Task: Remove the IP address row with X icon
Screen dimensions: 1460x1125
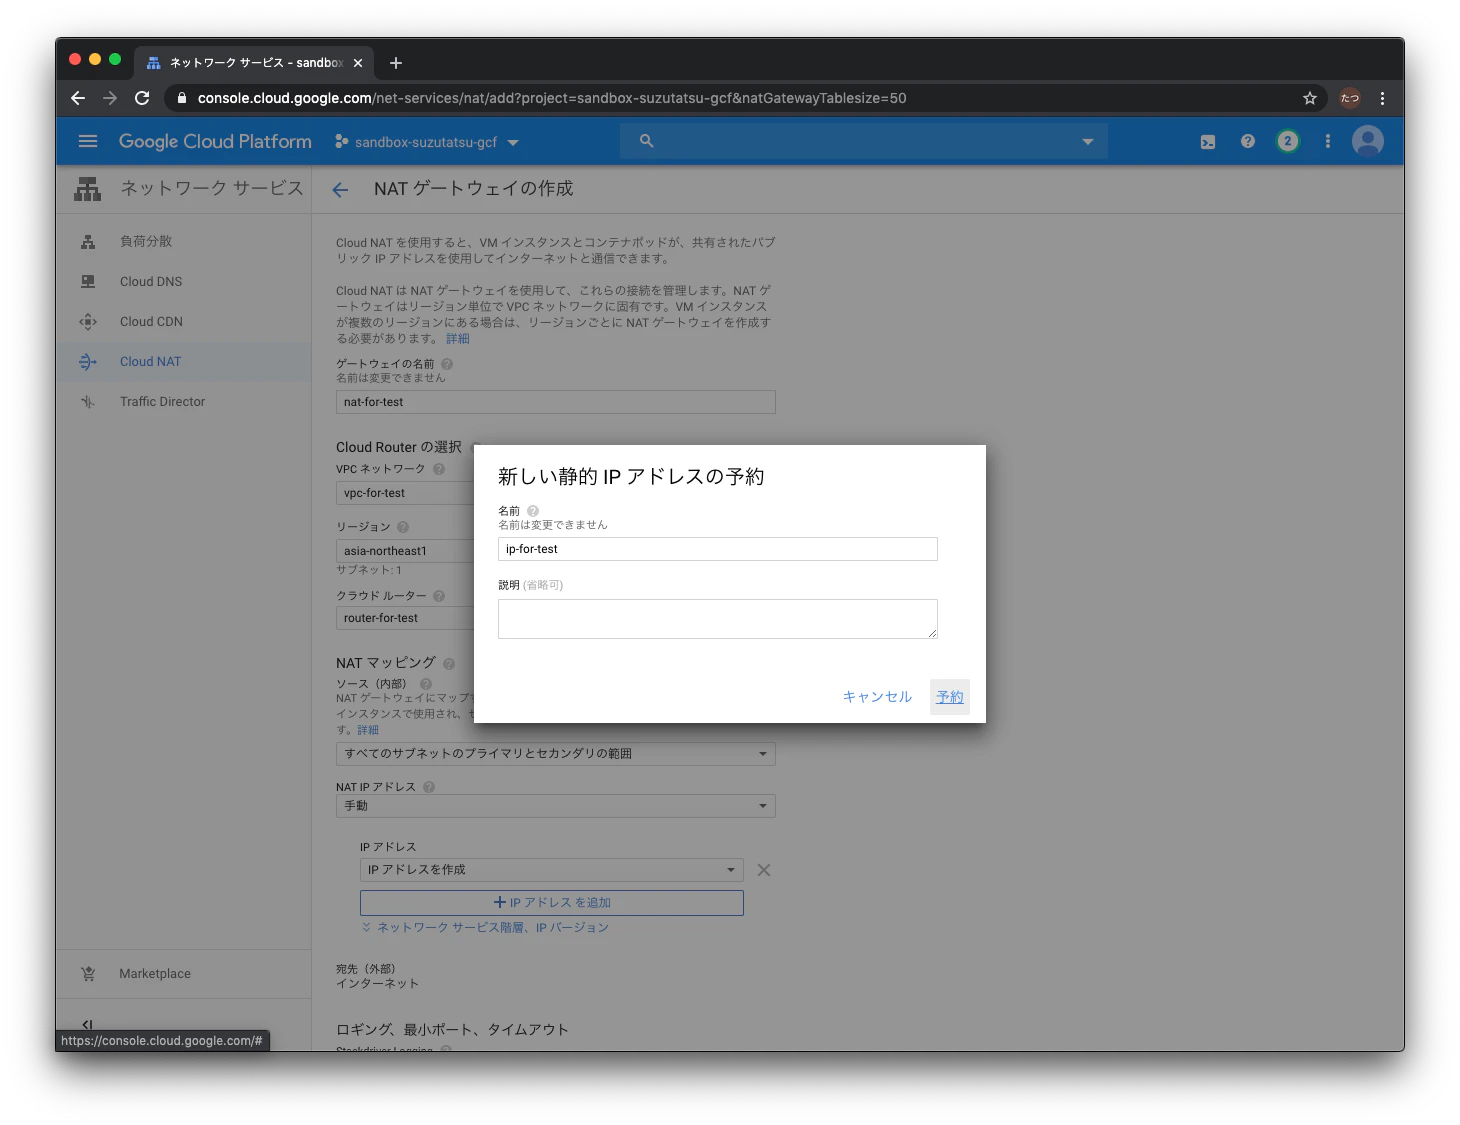Action: pos(764,870)
